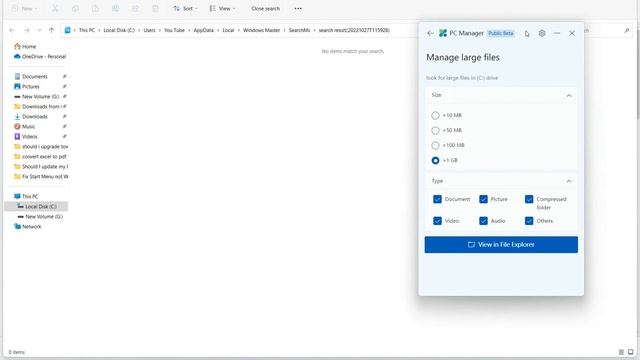This screenshot has height=360, width=640.
Task: Click the Delete trash icon
Action: click(156, 9)
